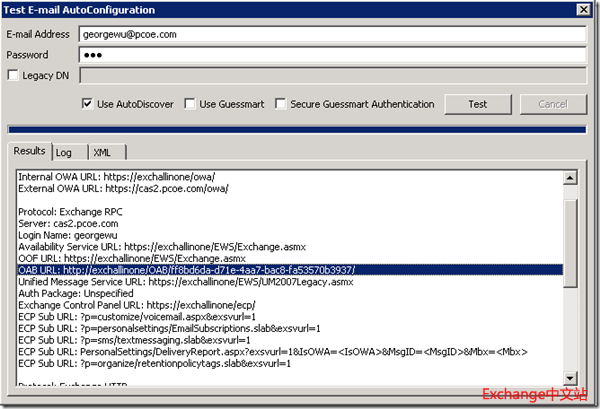Enable the Legacy DN checkbox
600x409 pixels.
pyautogui.click(x=13, y=74)
